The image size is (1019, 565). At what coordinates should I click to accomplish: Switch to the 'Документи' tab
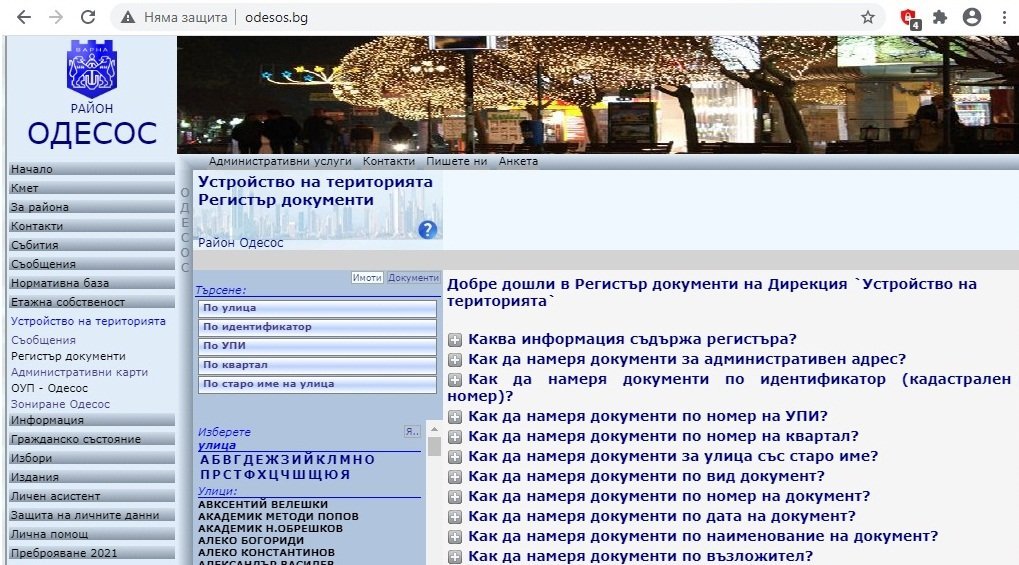pyautogui.click(x=413, y=278)
